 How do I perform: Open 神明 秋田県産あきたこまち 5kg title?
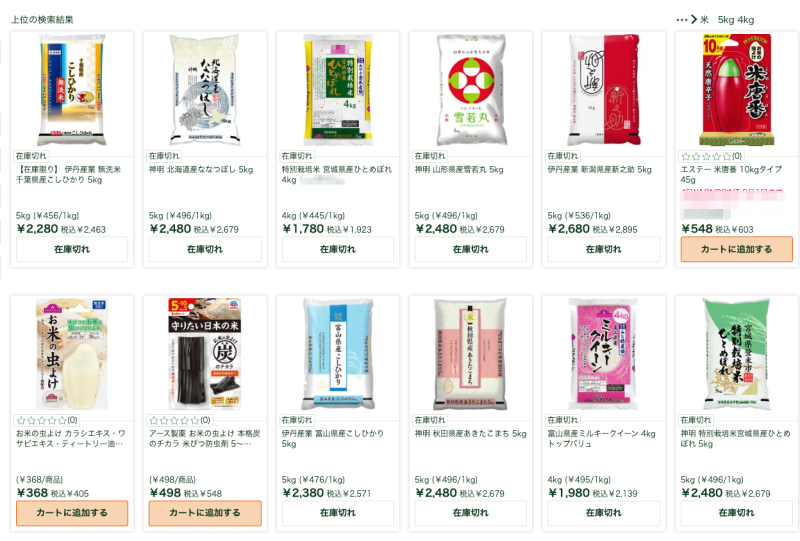coord(470,433)
